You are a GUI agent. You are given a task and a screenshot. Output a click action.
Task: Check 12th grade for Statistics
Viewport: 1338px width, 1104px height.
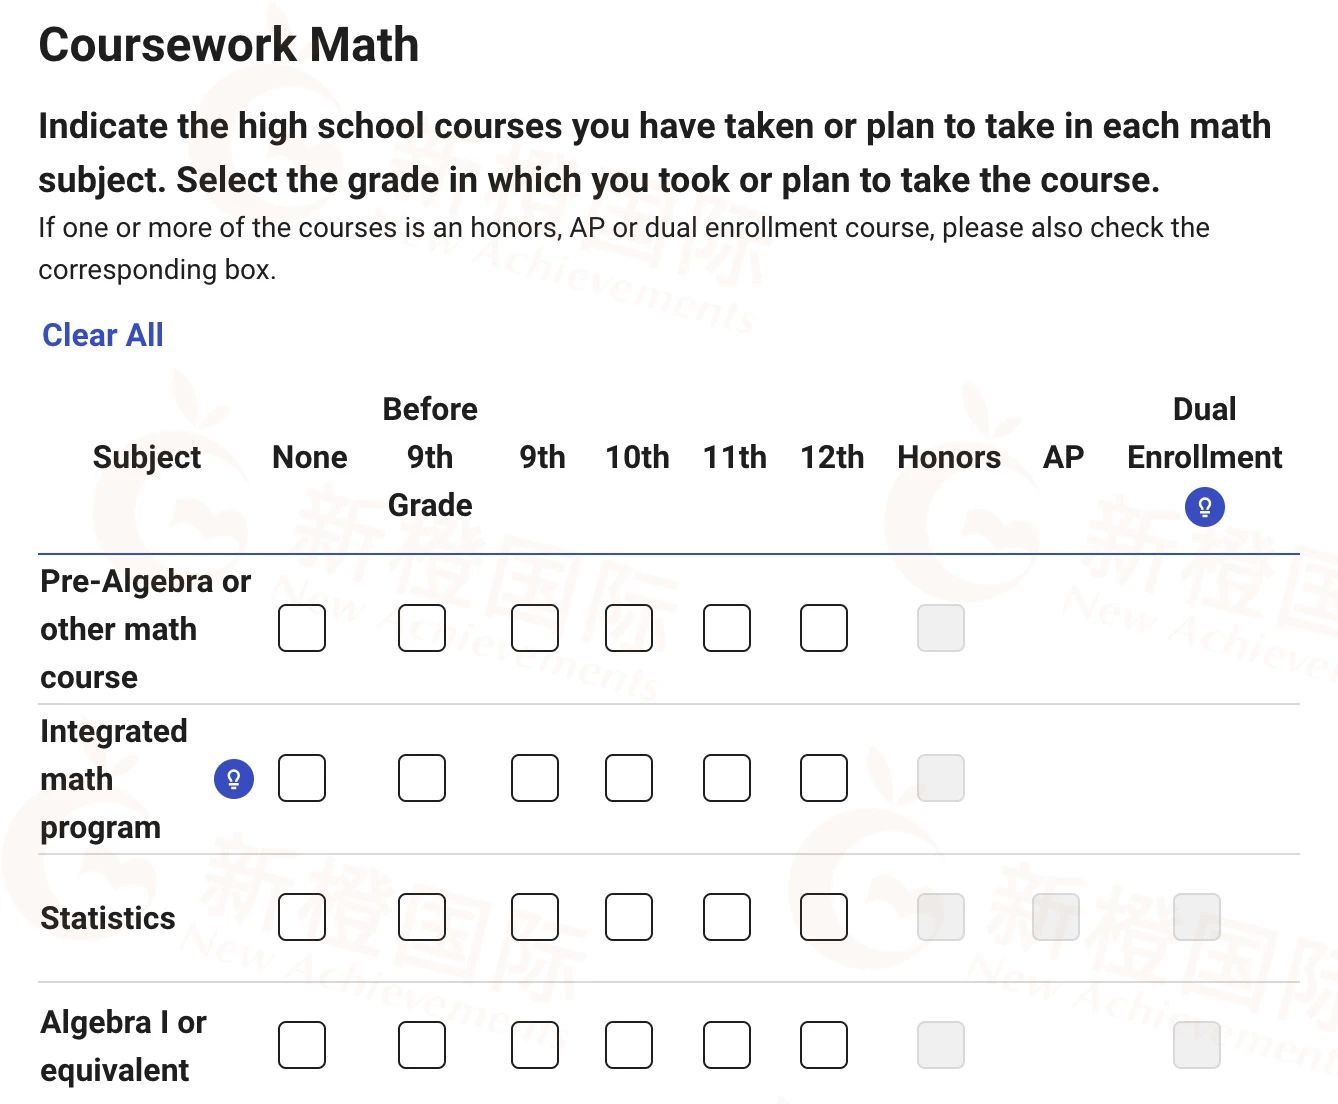[x=824, y=917]
